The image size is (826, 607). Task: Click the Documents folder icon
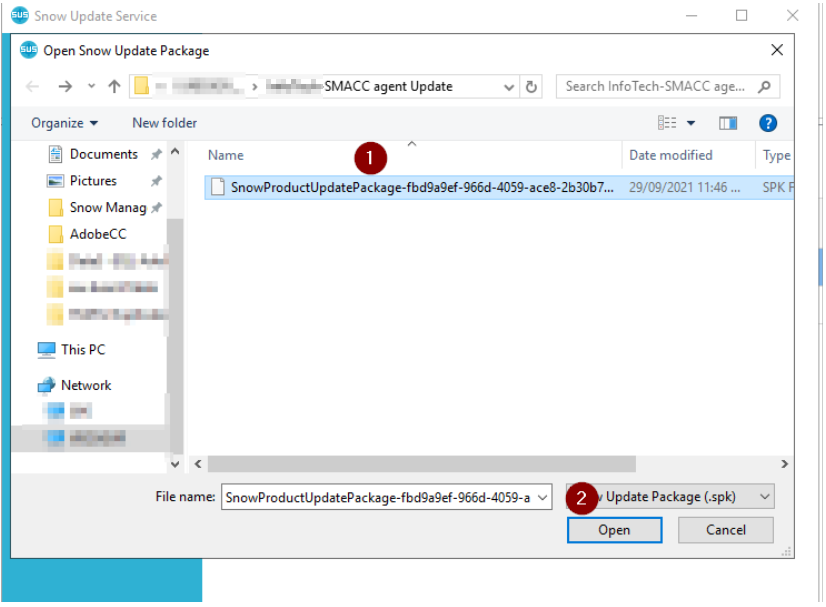(x=55, y=154)
